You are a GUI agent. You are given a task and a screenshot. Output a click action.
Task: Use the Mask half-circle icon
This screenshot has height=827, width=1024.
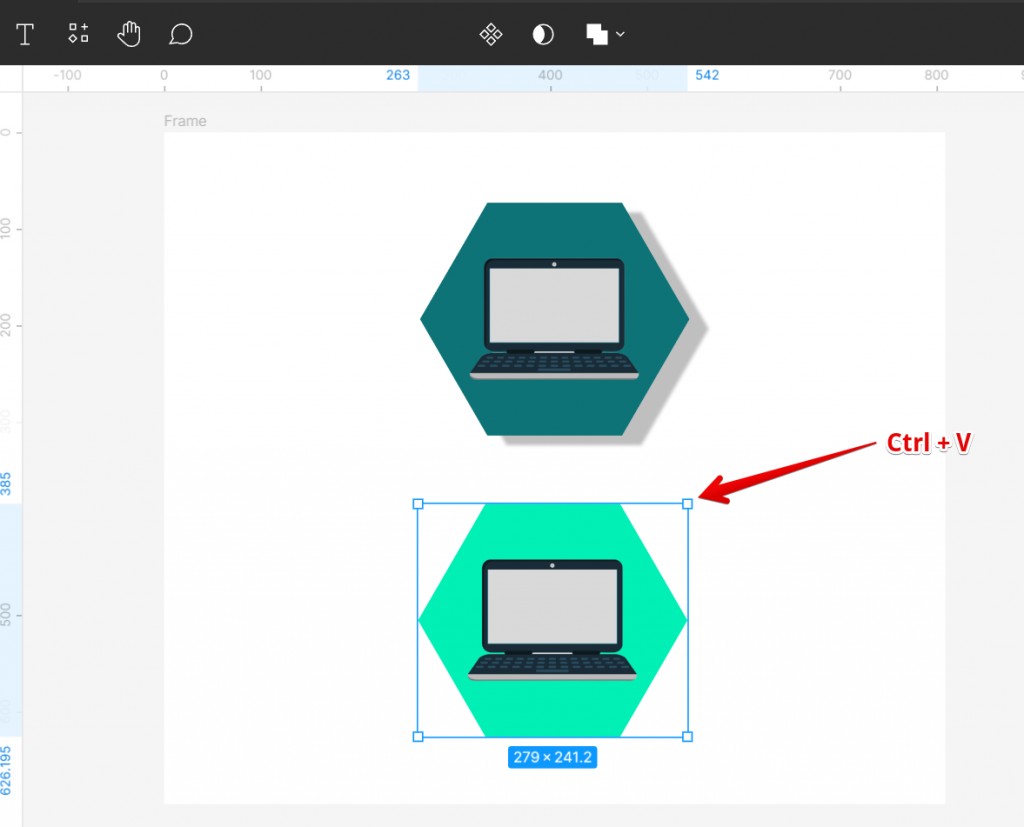(x=543, y=34)
